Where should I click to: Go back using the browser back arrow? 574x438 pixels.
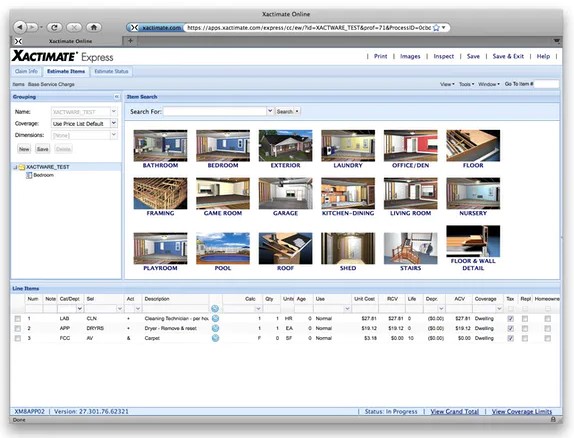(20, 27)
